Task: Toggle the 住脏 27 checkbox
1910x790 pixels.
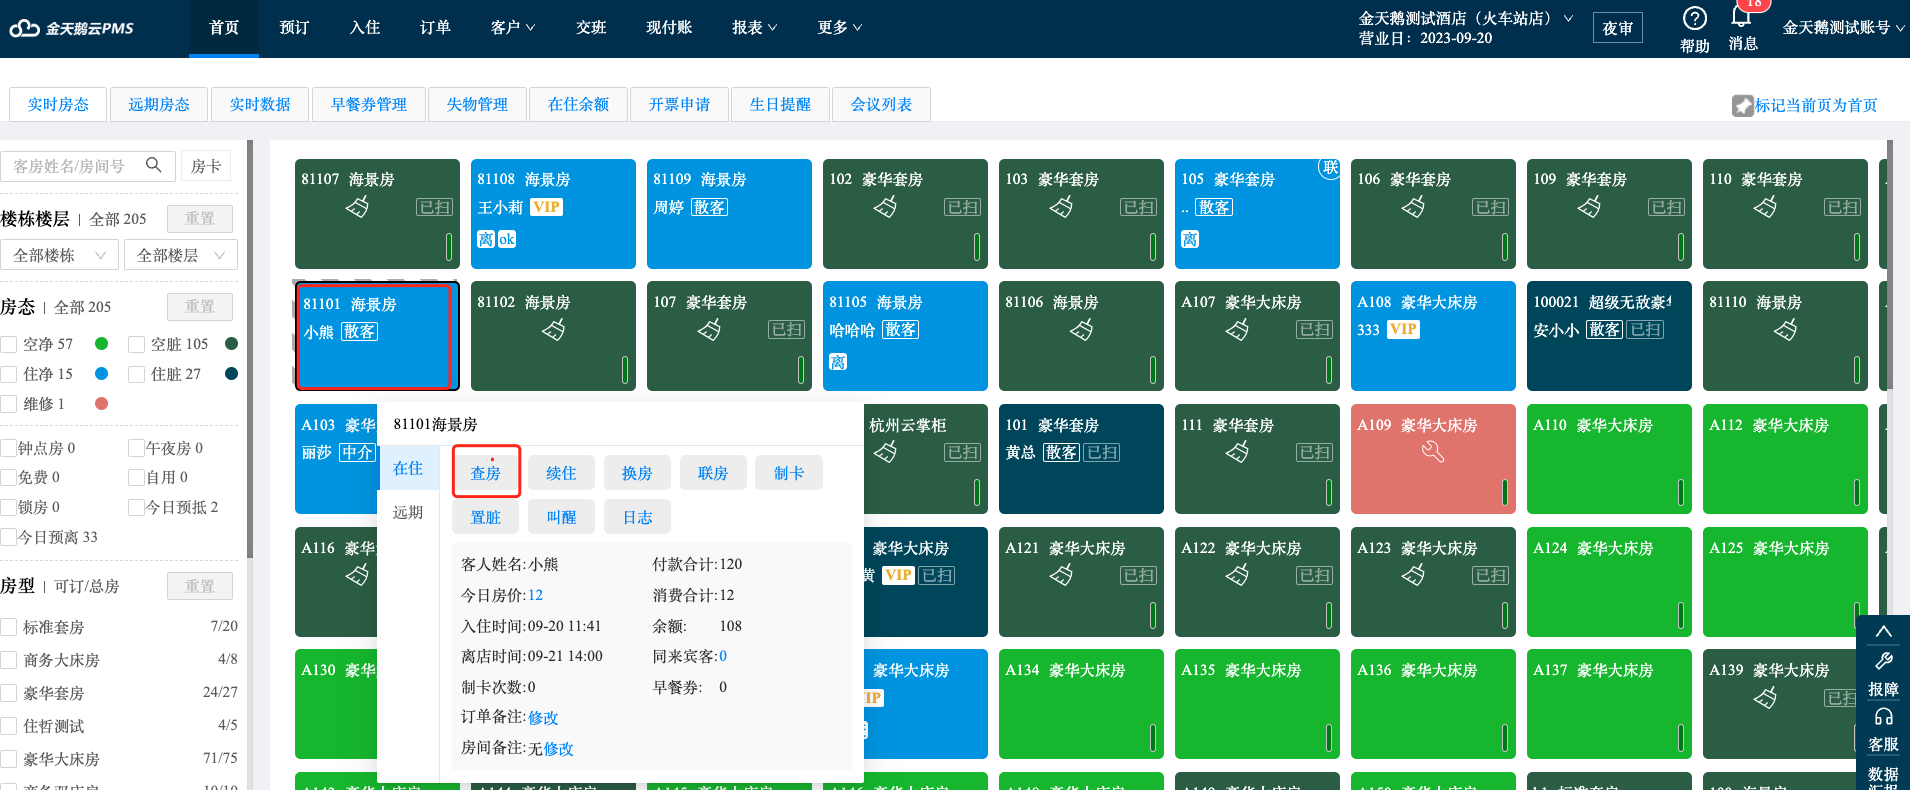Action: click(x=137, y=374)
